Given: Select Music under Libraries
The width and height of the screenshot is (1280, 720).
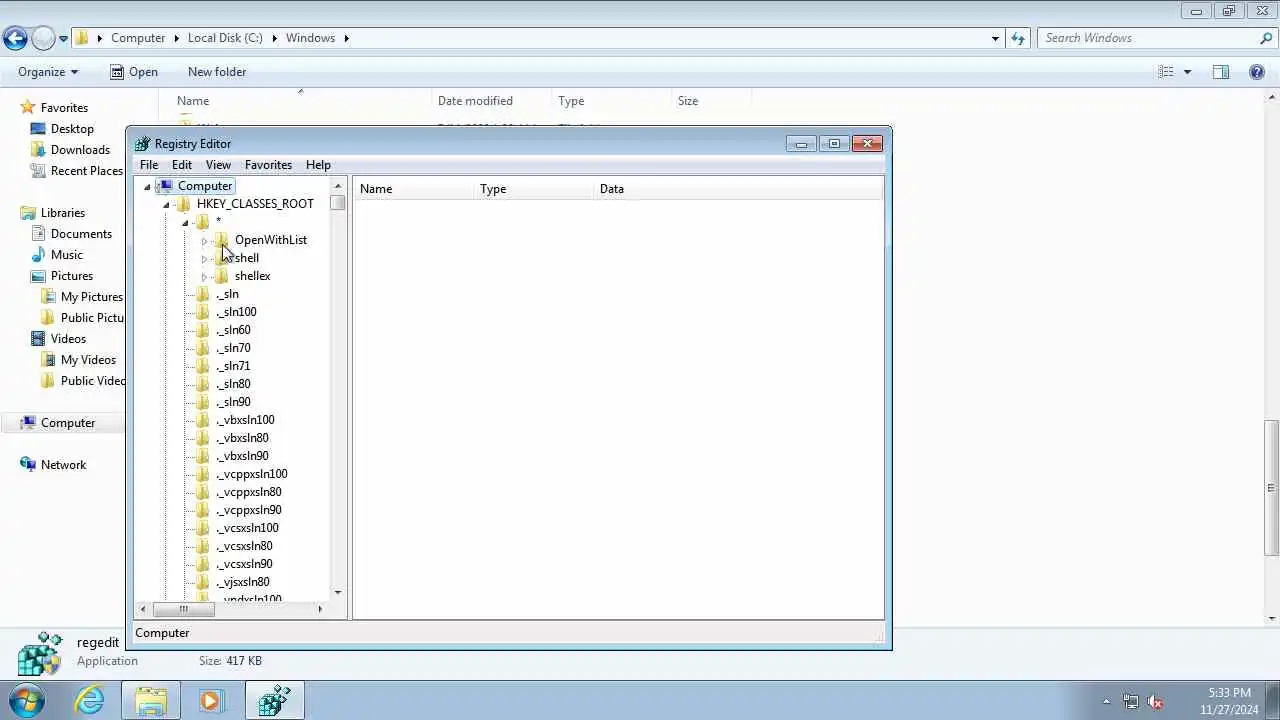Looking at the screenshot, I should (67, 255).
